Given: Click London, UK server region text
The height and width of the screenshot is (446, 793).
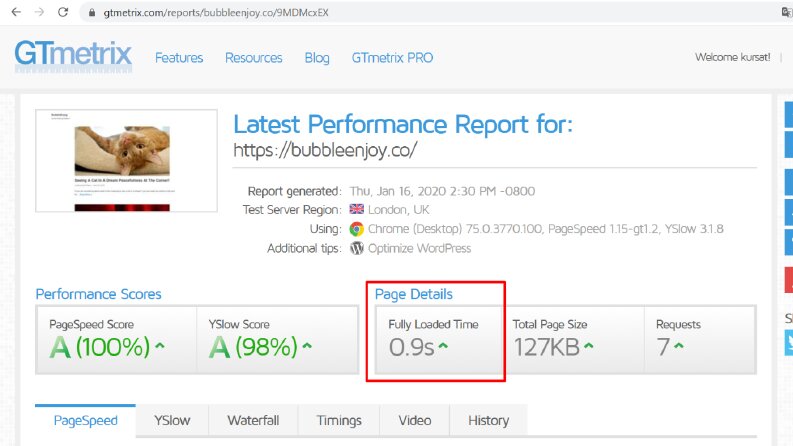Looking at the screenshot, I should point(399,209).
